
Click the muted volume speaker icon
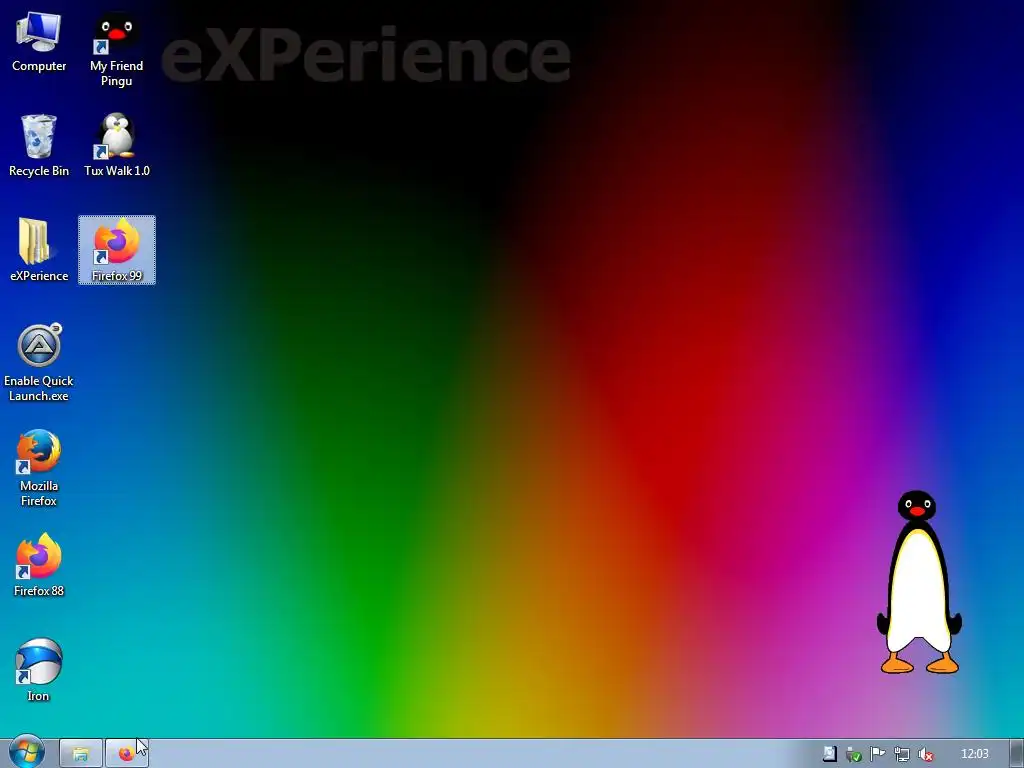(925, 754)
